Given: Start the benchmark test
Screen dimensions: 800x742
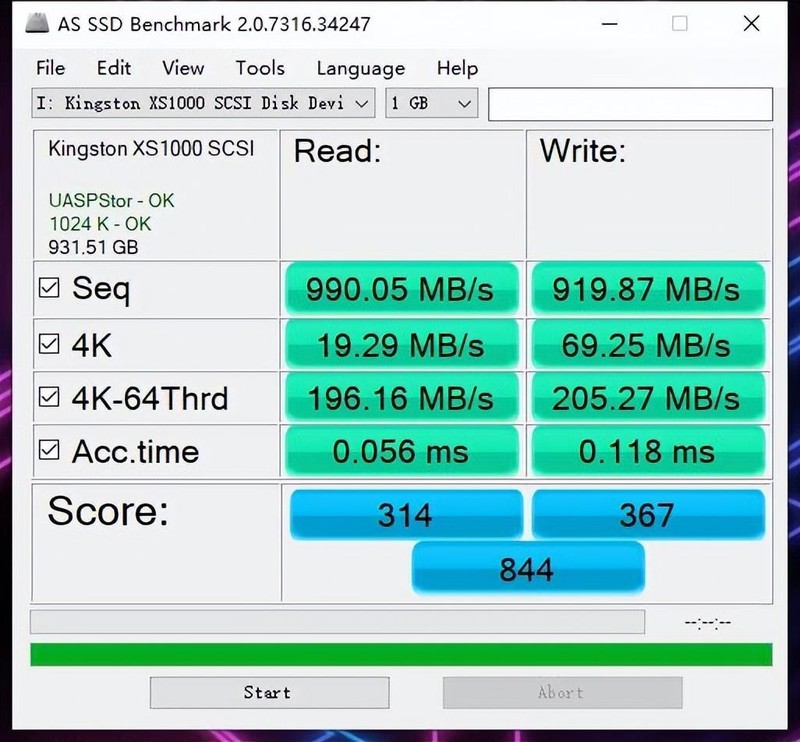Looking at the screenshot, I should click(x=269, y=692).
